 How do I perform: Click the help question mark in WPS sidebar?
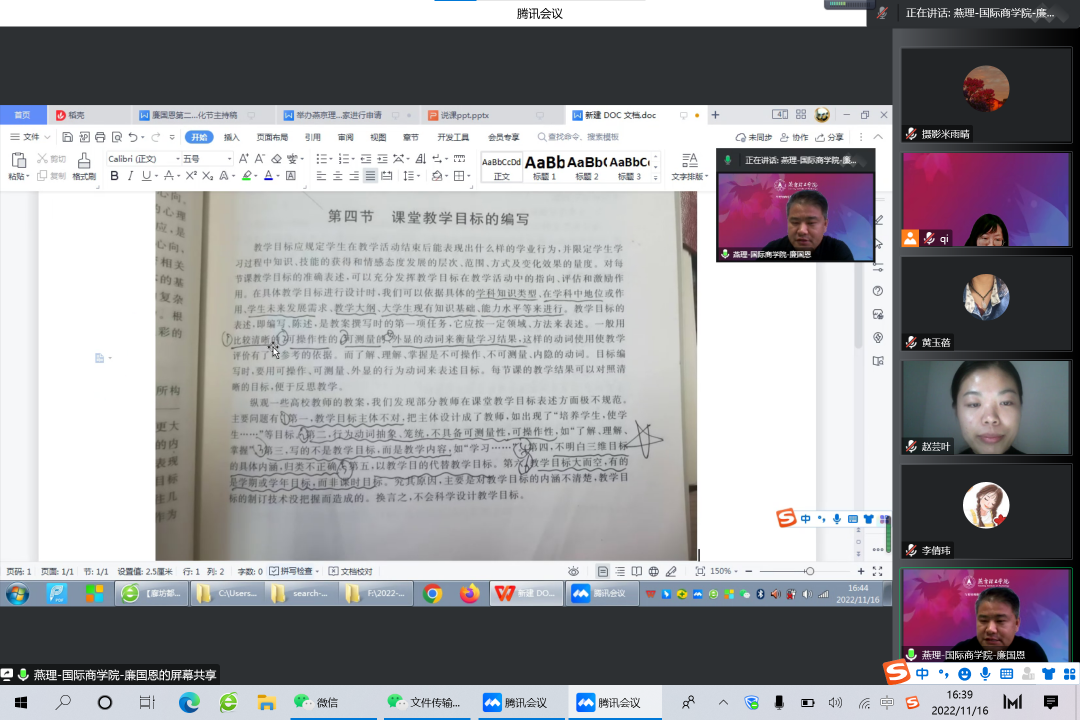(878, 291)
